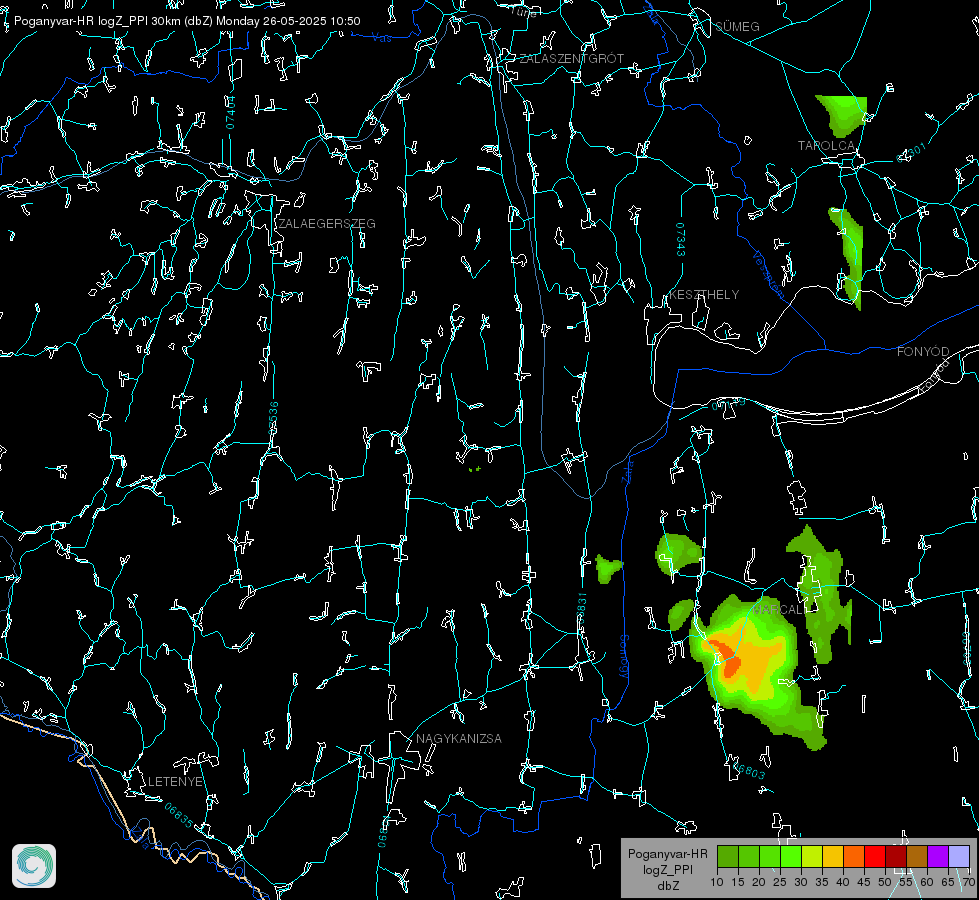Select the 50-55 dBZ dark red swatch
Viewport: 979px width, 900px height.
pyautogui.click(x=897, y=856)
